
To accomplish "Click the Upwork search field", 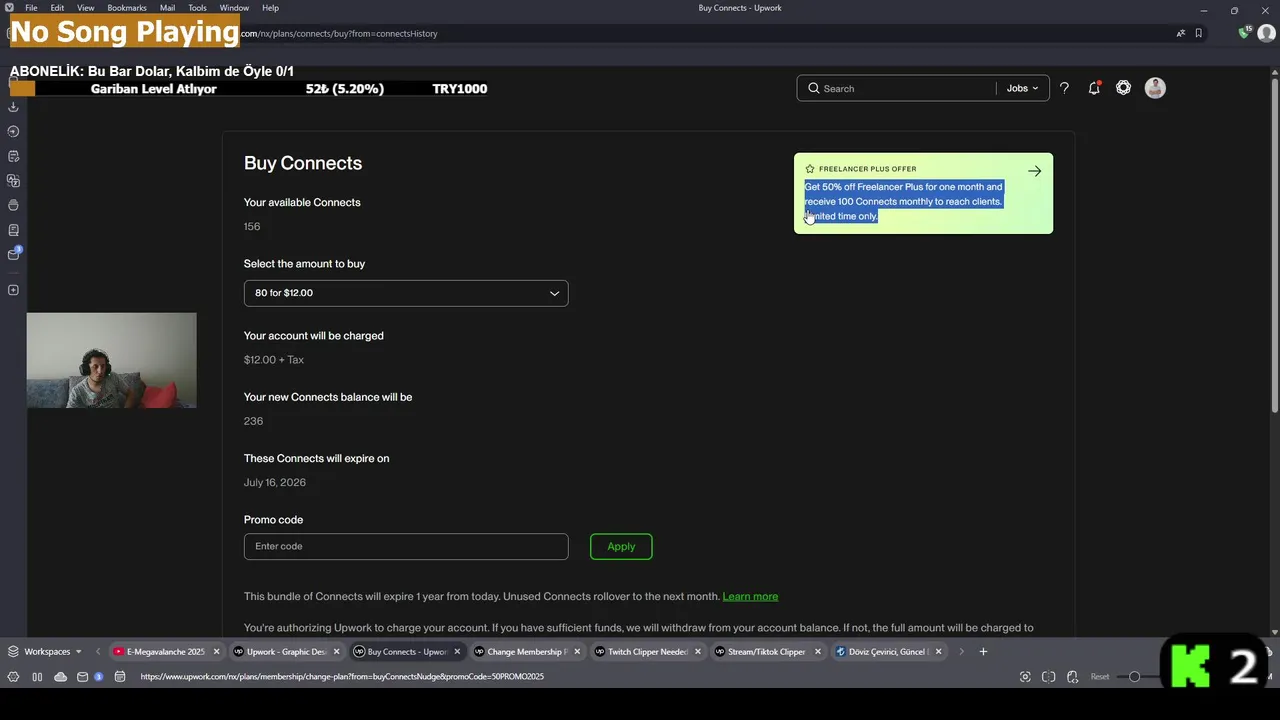I will click(906, 88).
